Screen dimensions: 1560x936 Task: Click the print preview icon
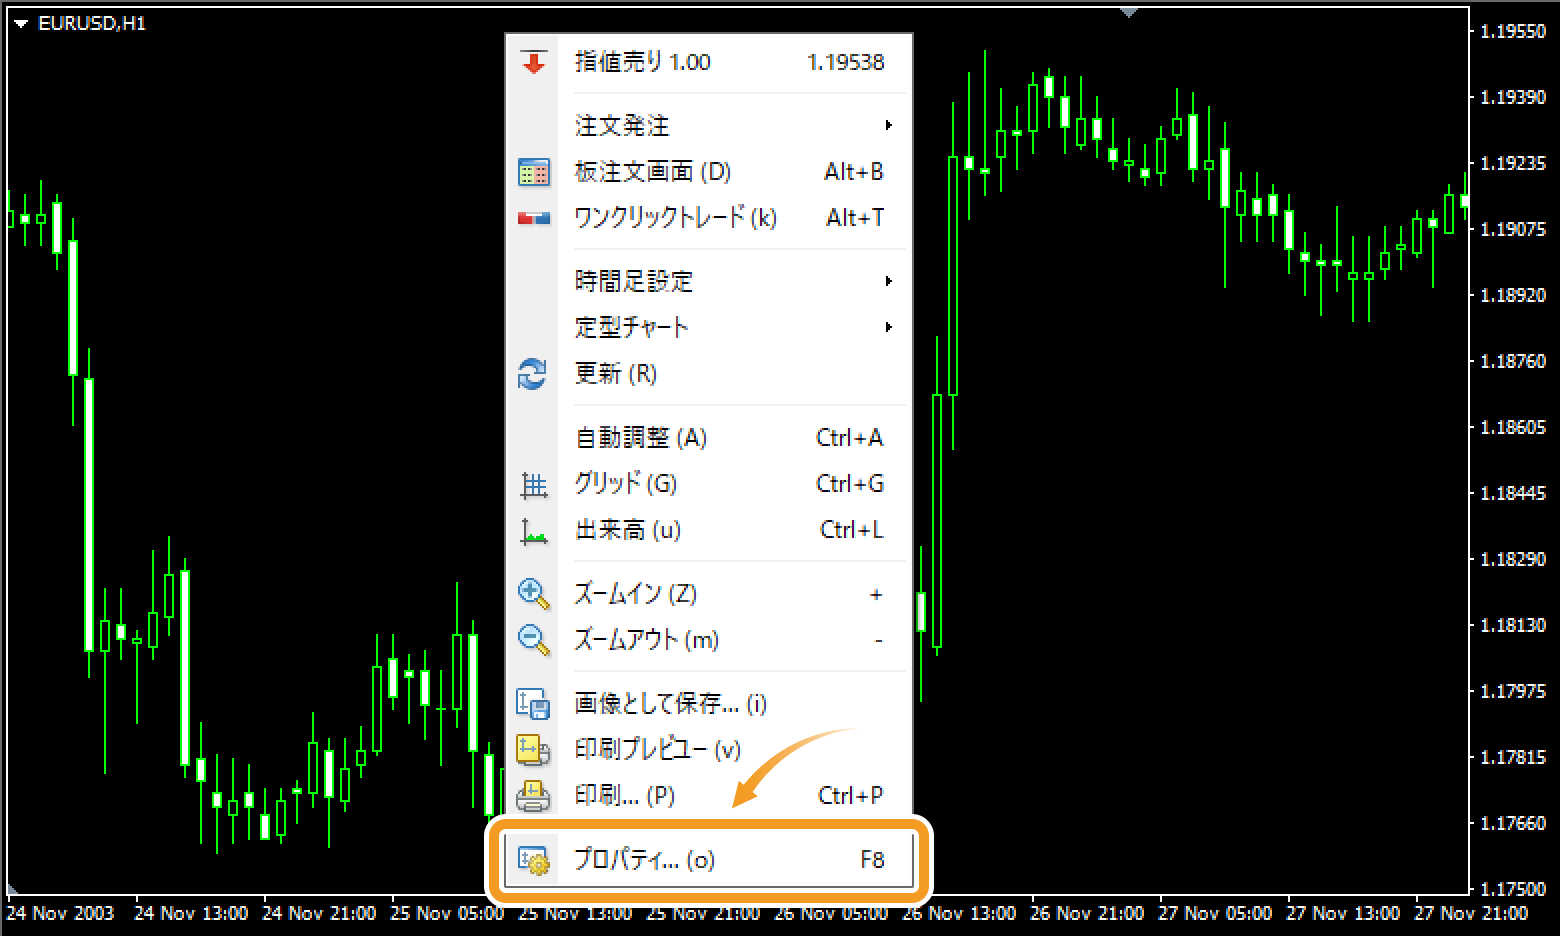click(533, 749)
